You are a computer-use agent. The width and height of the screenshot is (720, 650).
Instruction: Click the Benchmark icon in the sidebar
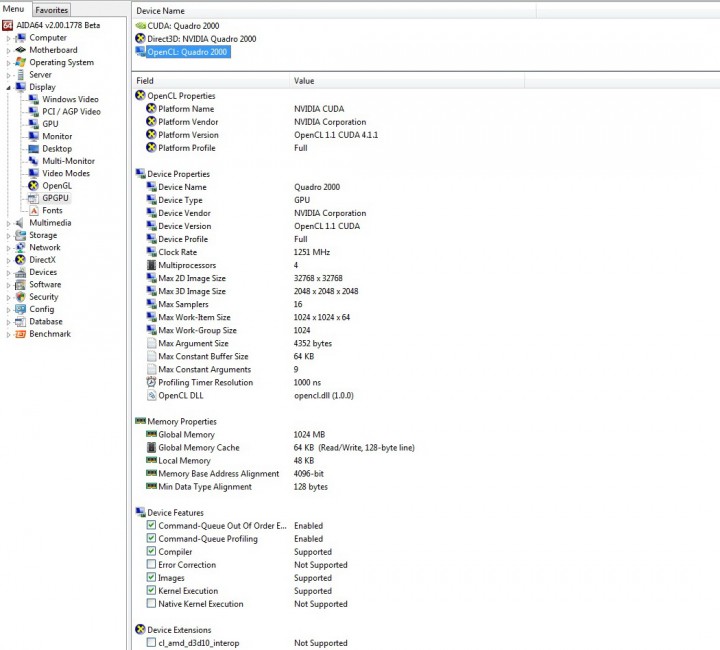click(x=21, y=334)
